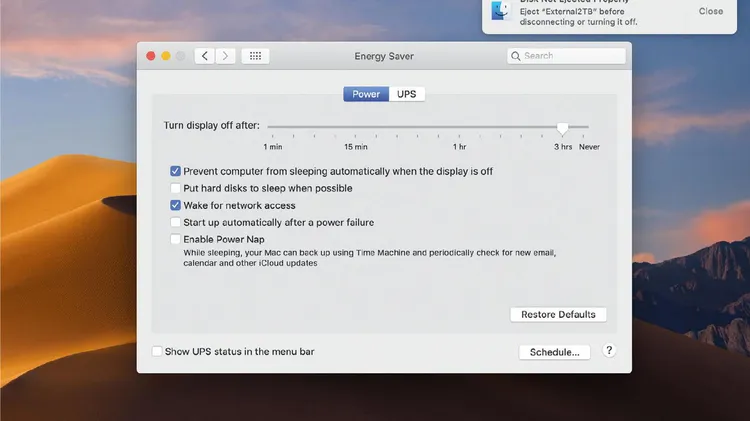Go forward with the right chevron button
This screenshot has width=750, height=421.
[x=225, y=56]
